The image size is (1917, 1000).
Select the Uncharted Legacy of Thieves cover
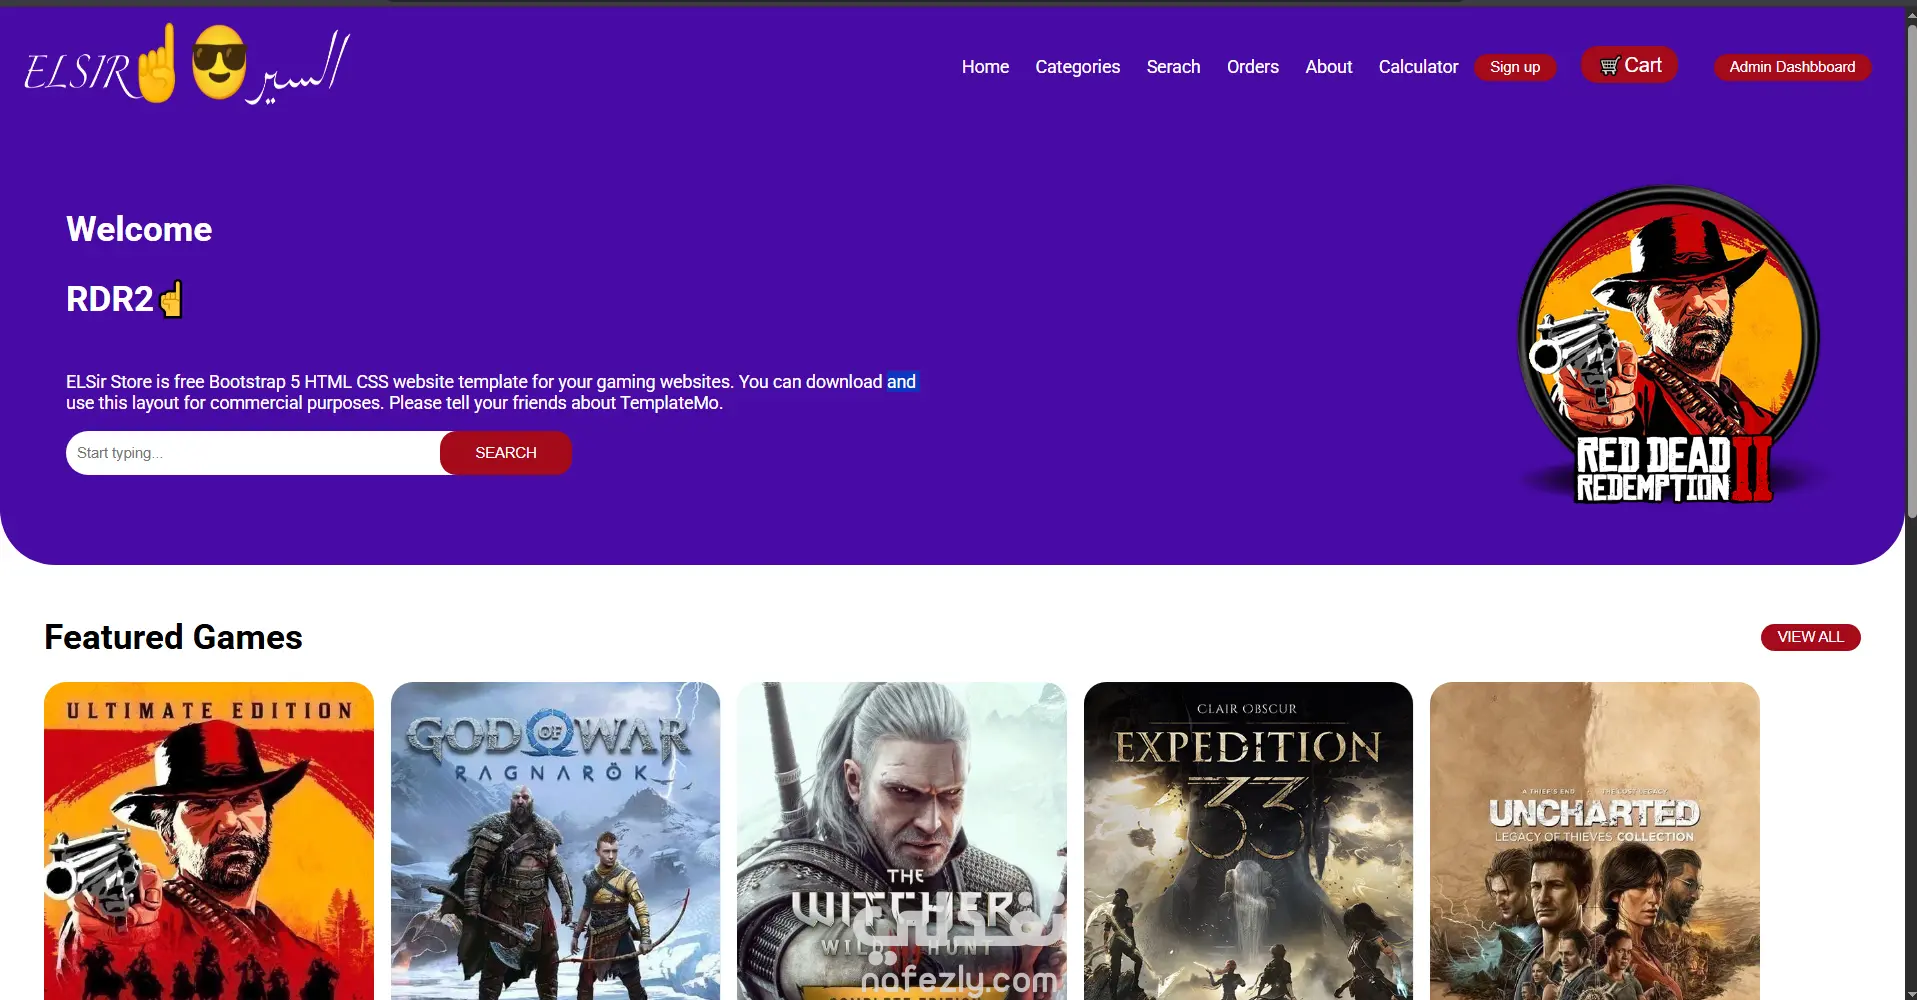(1595, 841)
